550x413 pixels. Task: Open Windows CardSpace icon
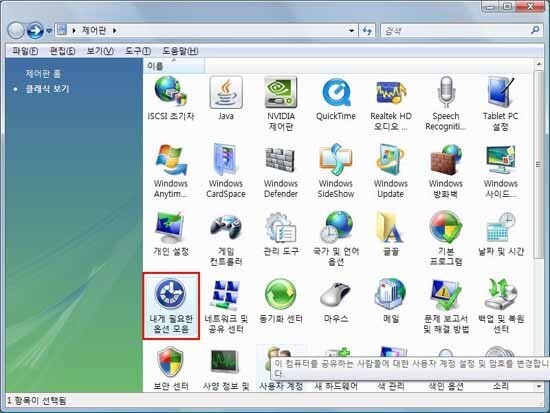coord(226,171)
